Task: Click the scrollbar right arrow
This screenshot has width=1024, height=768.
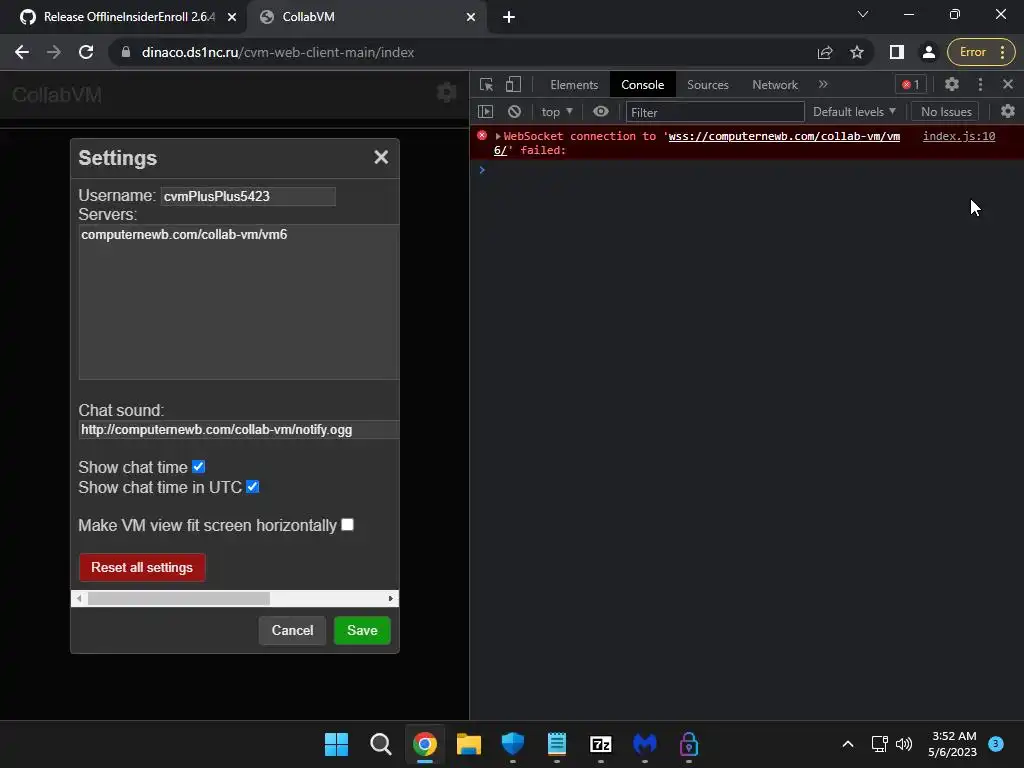Action: (391, 598)
